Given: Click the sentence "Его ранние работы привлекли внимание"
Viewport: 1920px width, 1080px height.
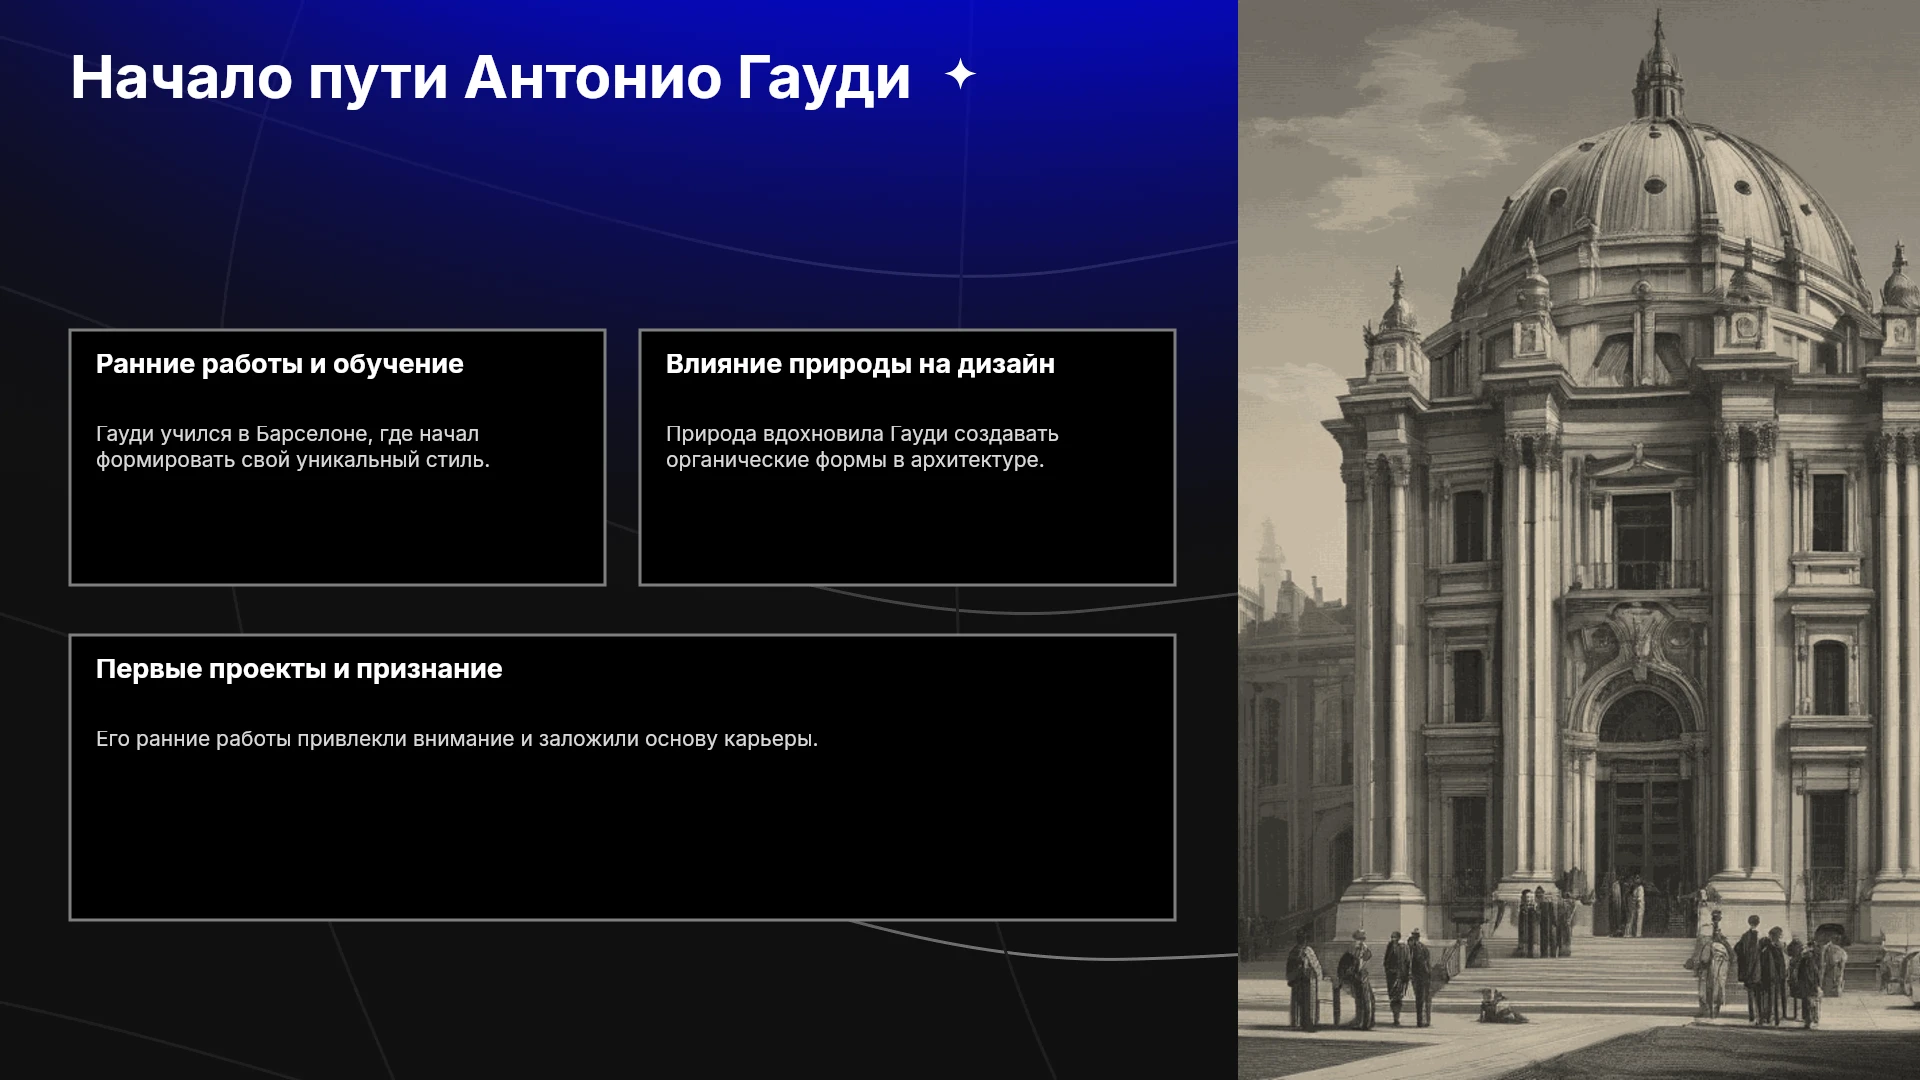Looking at the screenshot, I should pyautogui.click(x=457, y=739).
